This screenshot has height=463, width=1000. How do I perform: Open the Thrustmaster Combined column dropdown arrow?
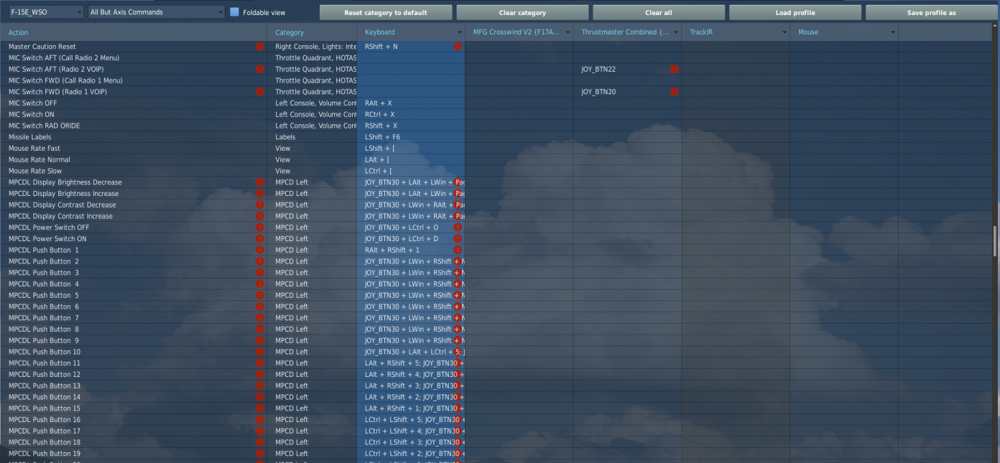coord(676,33)
